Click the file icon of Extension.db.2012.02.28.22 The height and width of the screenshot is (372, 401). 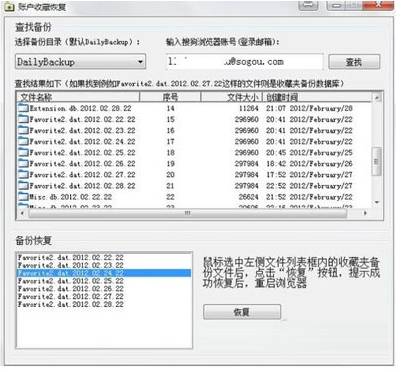(23, 108)
